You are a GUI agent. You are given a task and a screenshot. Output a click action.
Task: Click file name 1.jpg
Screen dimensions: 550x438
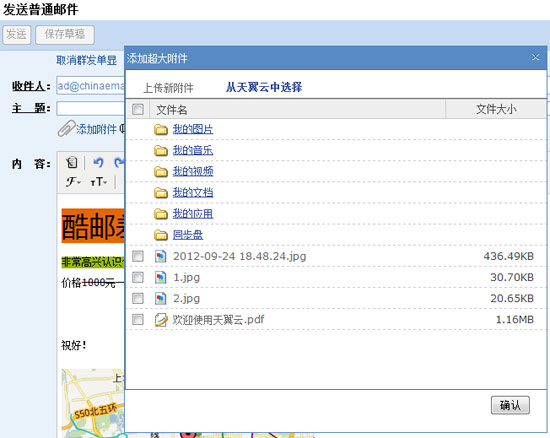coord(186,278)
